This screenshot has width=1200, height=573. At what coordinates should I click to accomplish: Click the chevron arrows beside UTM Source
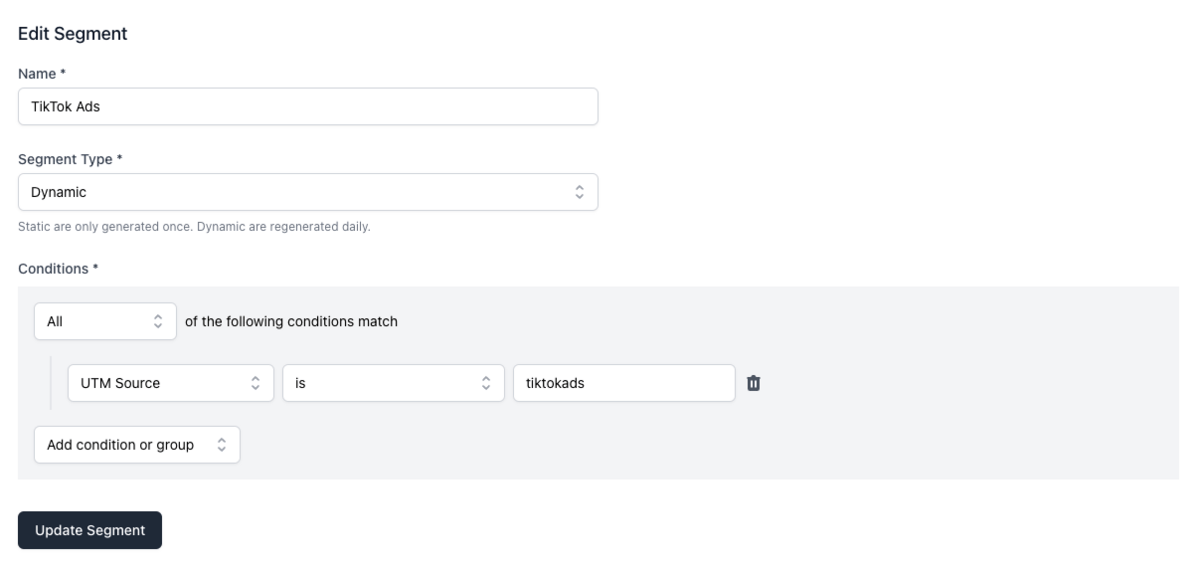(255, 382)
